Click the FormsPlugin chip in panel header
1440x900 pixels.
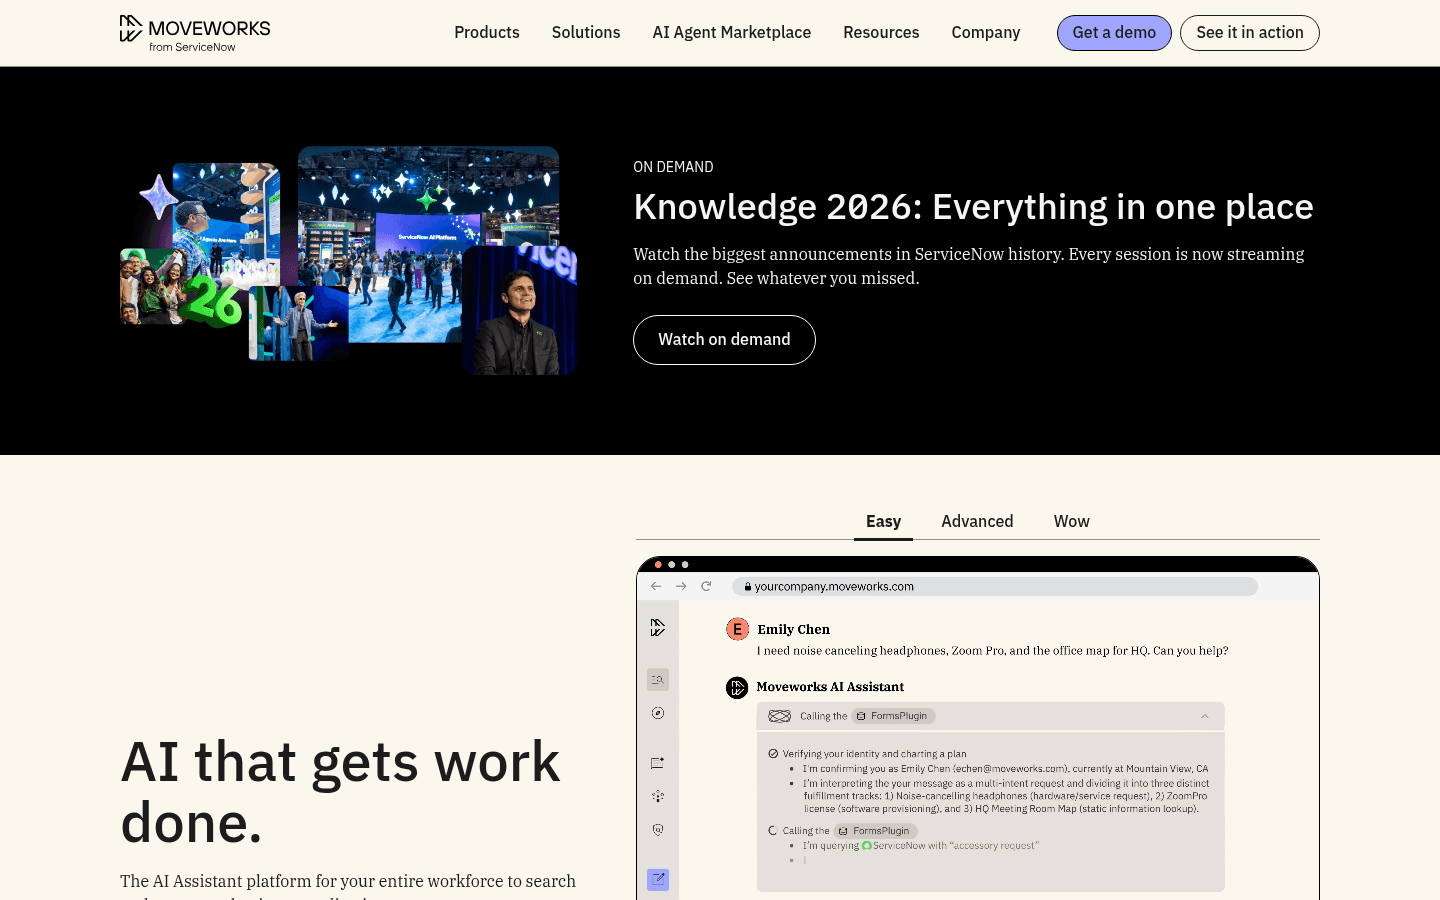coord(893,716)
